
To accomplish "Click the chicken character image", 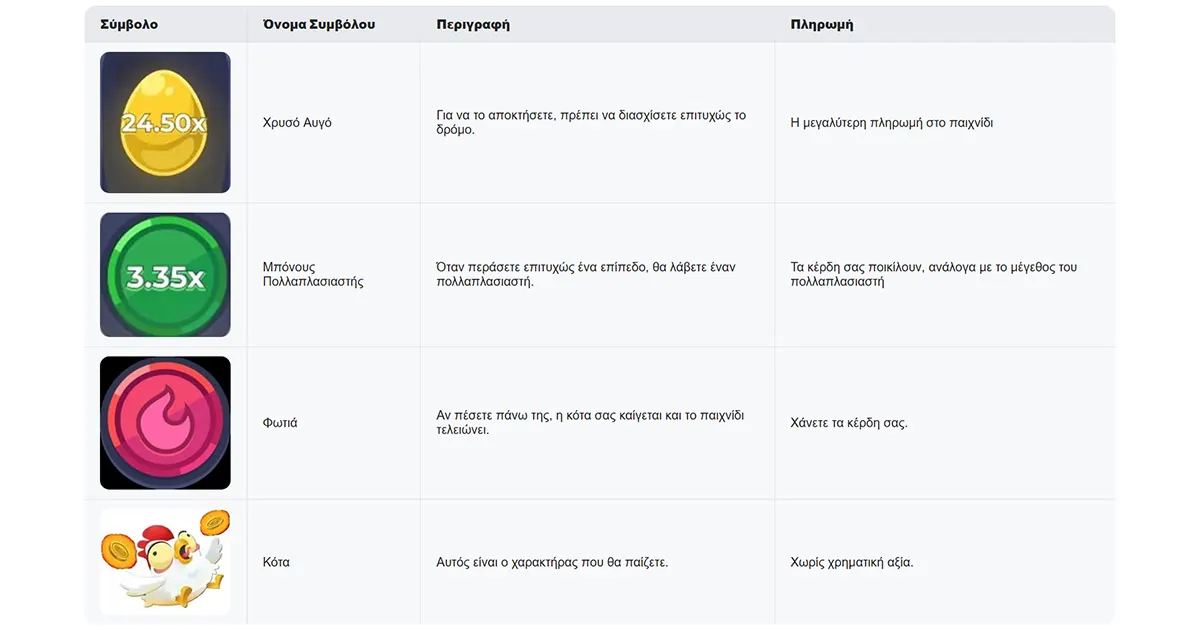I will (165, 561).
